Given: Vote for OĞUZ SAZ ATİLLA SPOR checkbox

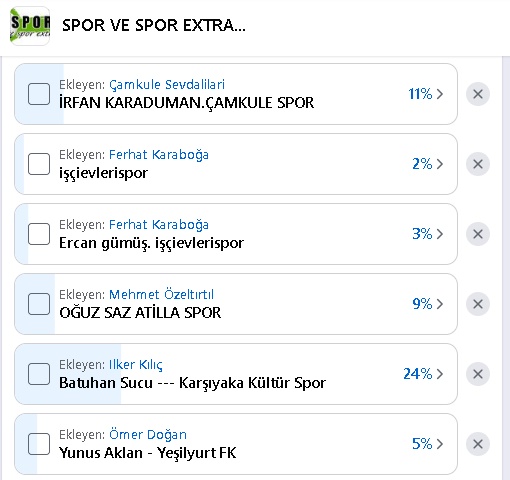Looking at the screenshot, I should (39, 304).
